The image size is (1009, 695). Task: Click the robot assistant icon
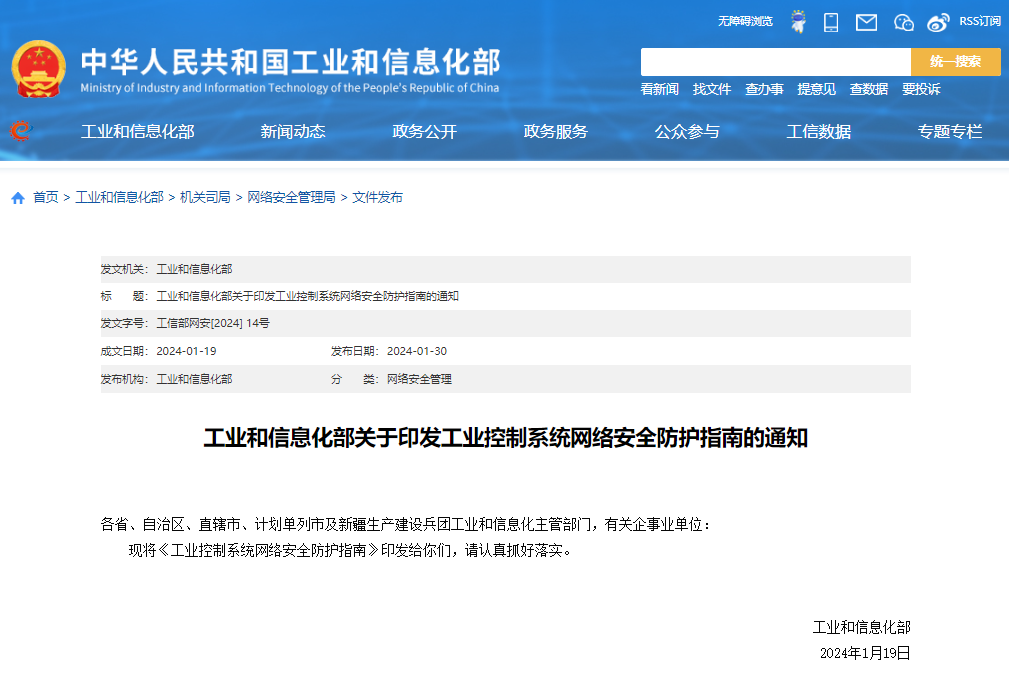(x=798, y=21)
